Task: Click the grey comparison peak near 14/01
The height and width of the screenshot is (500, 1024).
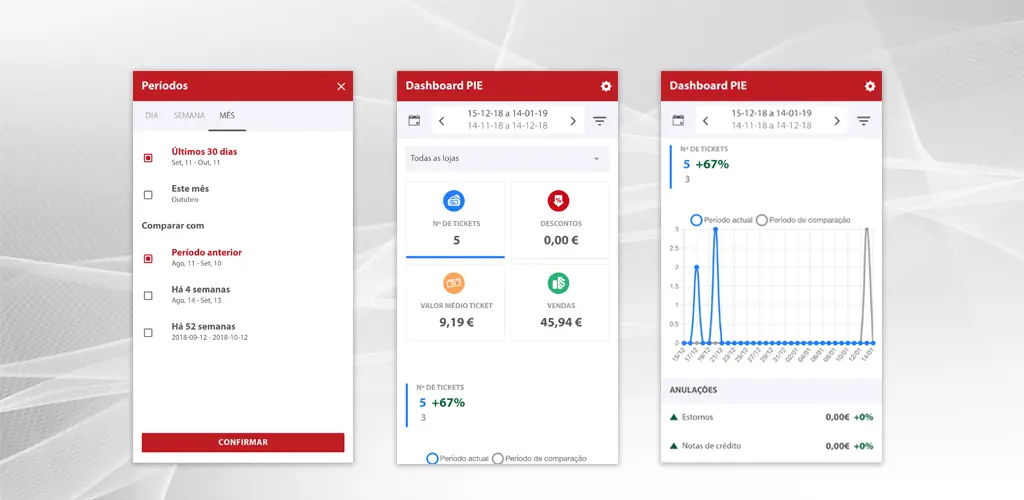Action: pyautogui.click(x=867, y=229)
